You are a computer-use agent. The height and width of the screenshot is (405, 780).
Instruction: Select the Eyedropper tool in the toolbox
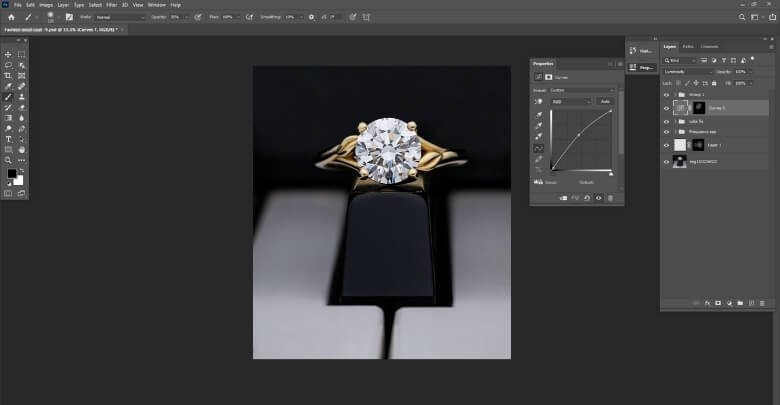(x=8, y=86)
